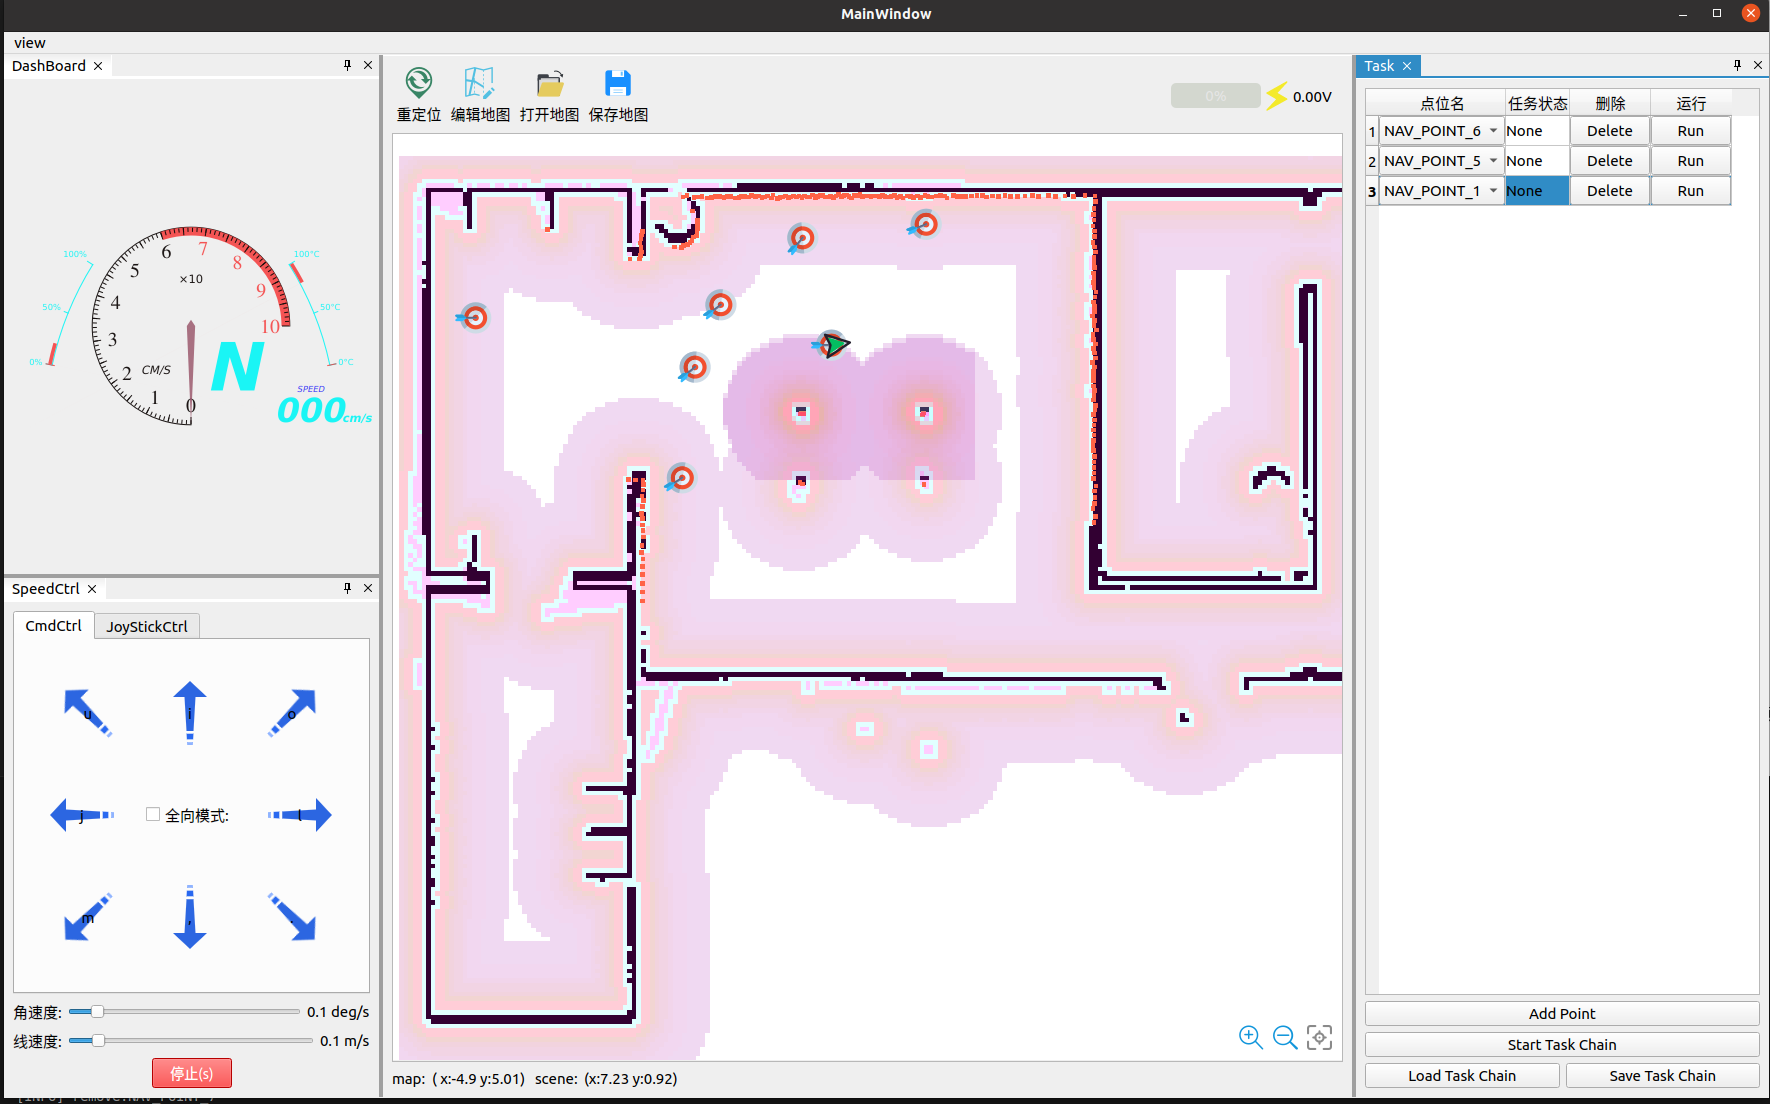Image resolution: width=1770 pixels, height=1104 pixels.
Task: Save the map with the floppy icon
Action: (x=618, y=83)
